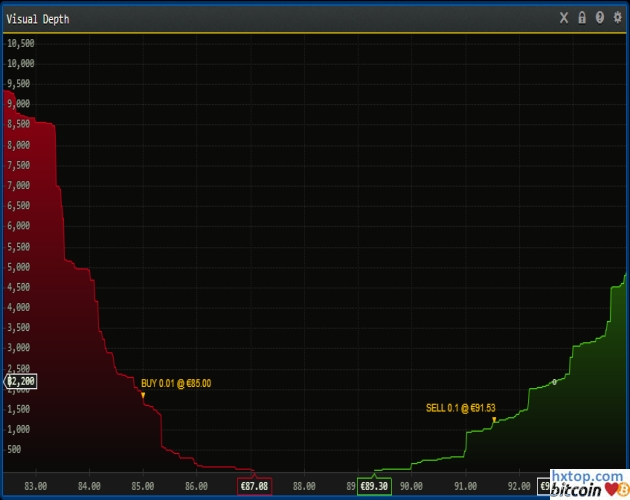Screen dimensions: 630x500
Task: Click the red €87.08 best bid price tag
Action: coord(255,486)
